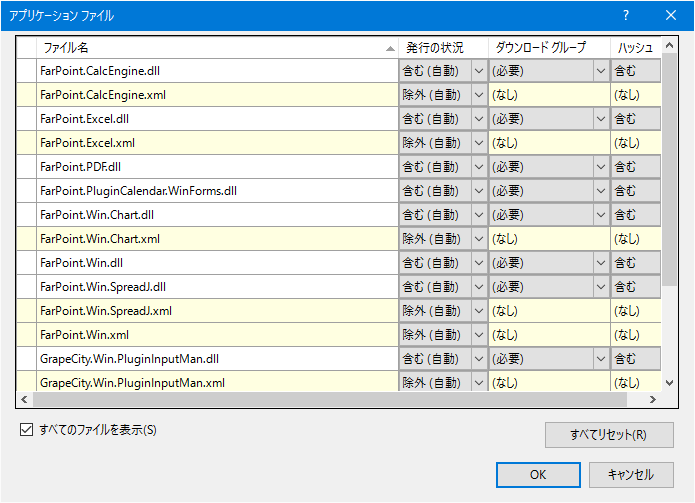Image resolution: width=695 pixels, height=503 pixels.
Task: Open download group dropdown for GrapeCity.Win.PluginInputMan.dll
Action: pos(601,359)
